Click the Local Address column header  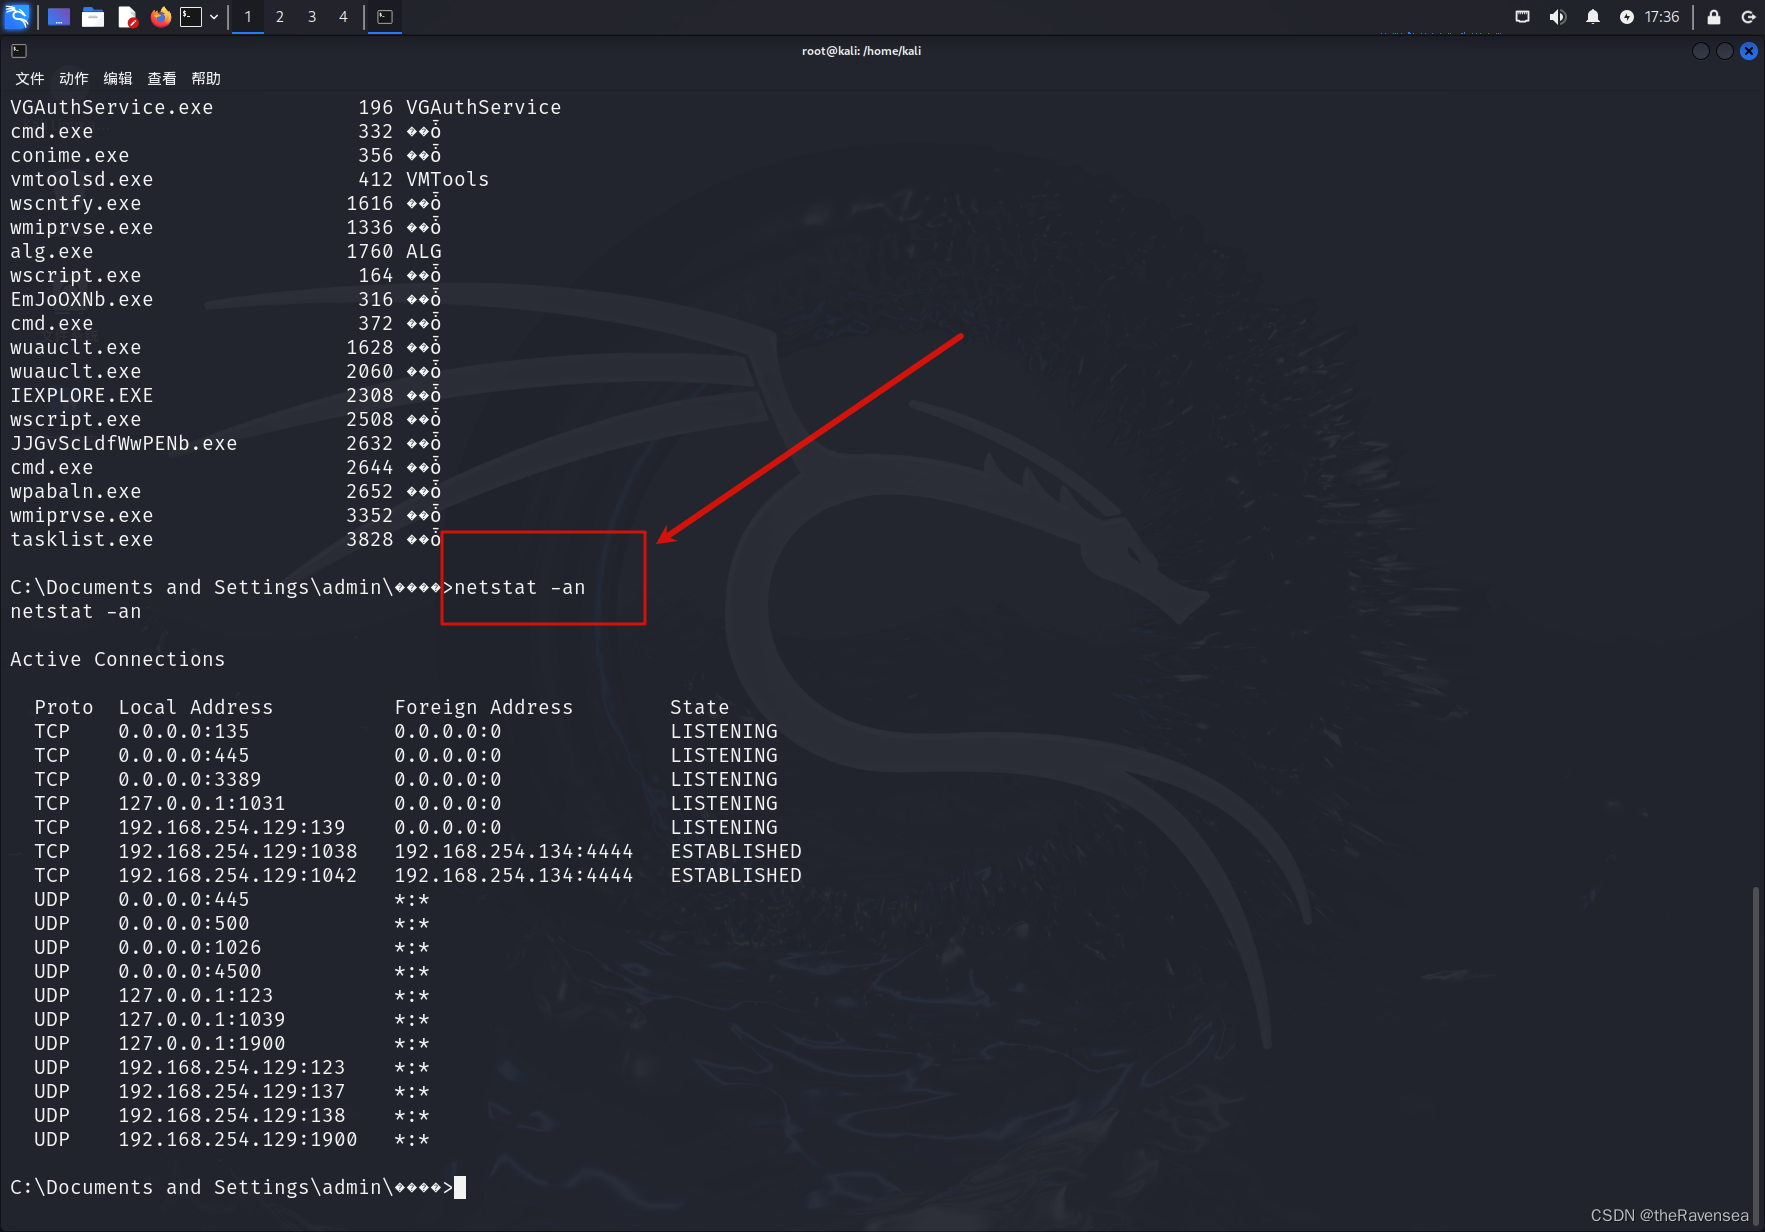tap(196, 707)
